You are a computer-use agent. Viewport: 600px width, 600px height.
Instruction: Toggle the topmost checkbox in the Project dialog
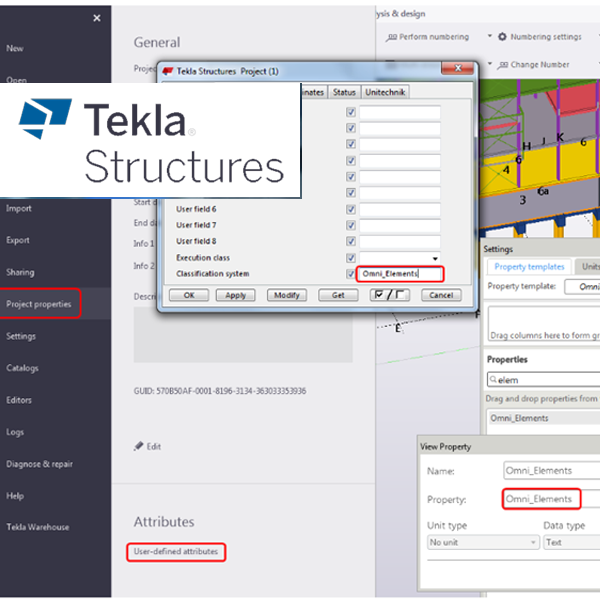(x=351, y=112)
